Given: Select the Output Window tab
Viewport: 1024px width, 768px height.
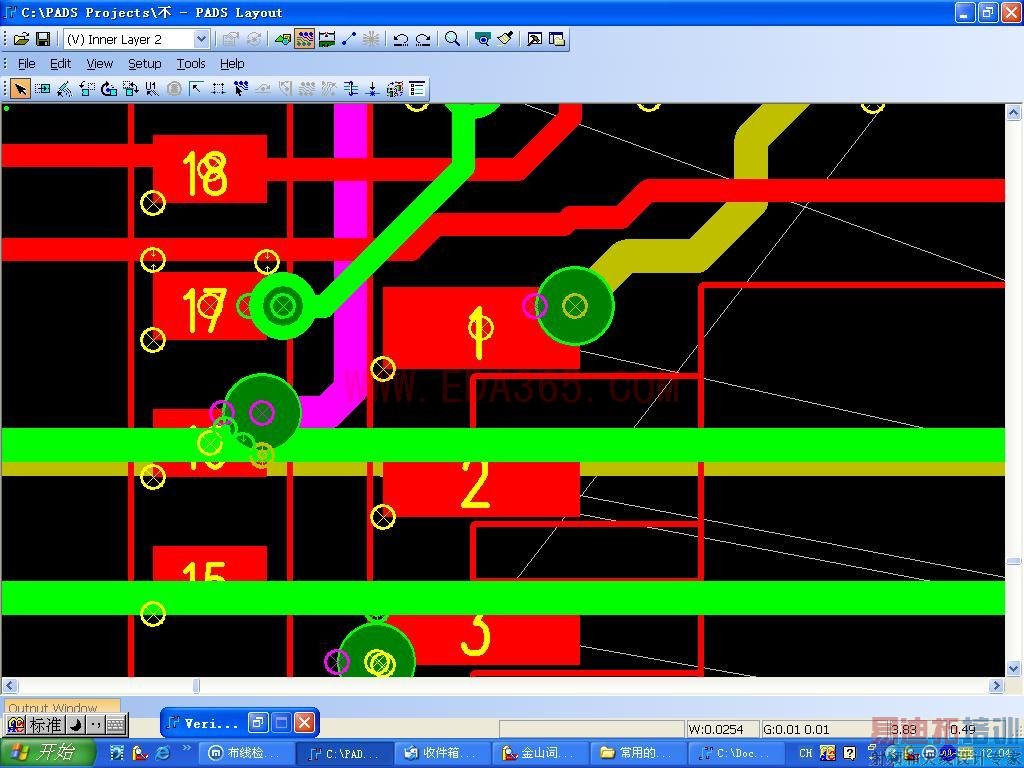Looking at the screenshot, I should coord(61,707).
